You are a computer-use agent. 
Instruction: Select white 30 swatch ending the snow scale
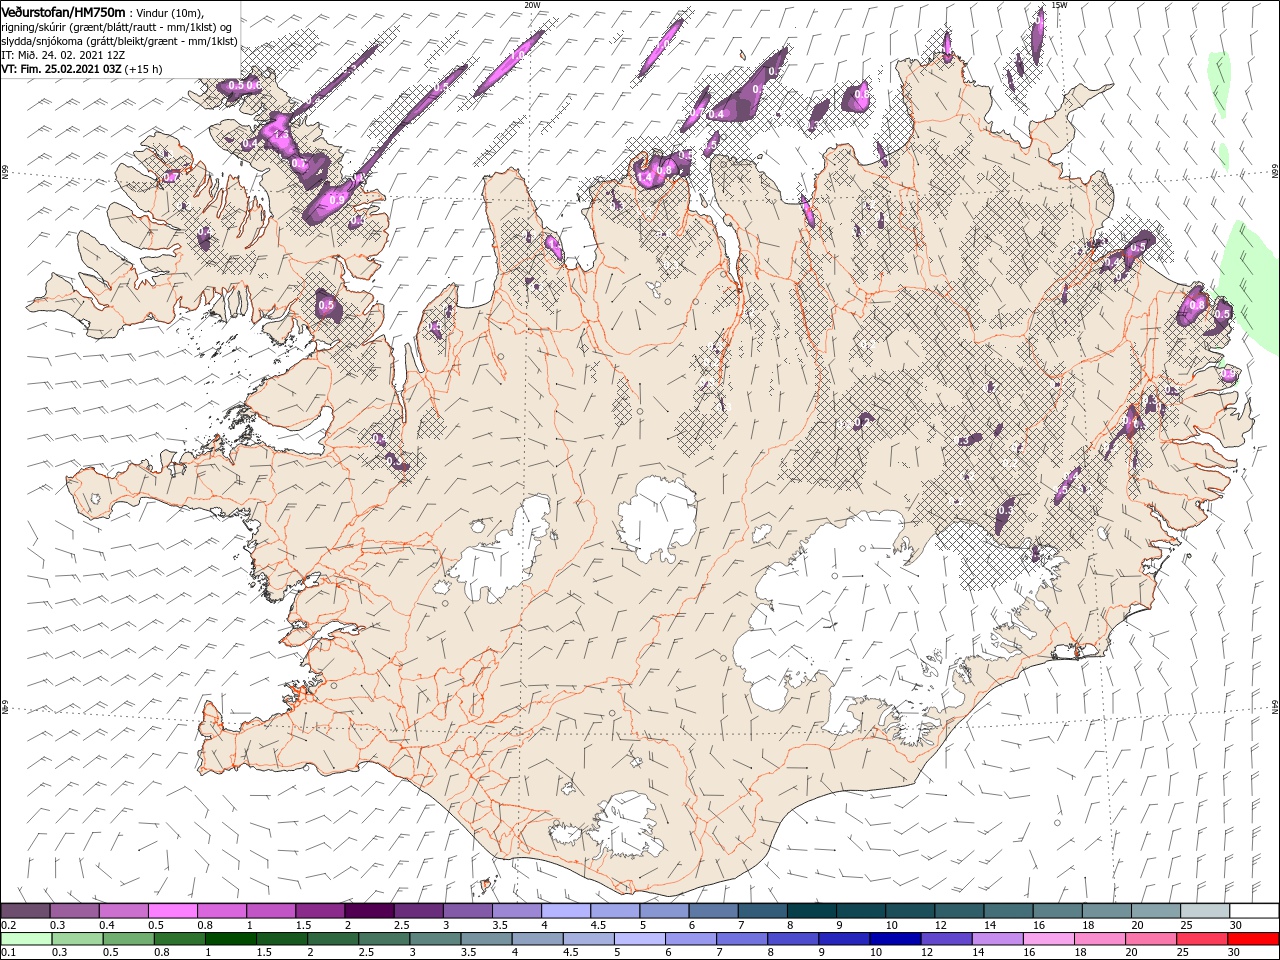[1252, 911]
